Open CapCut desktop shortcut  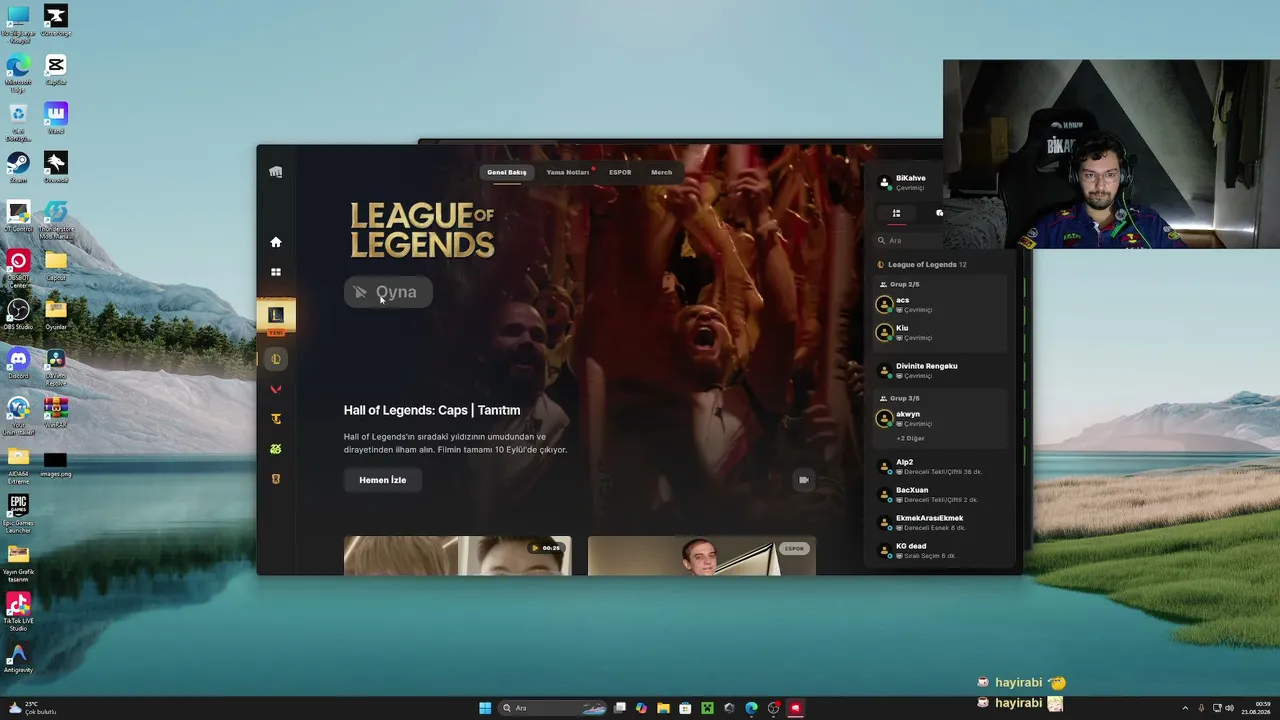56,69
